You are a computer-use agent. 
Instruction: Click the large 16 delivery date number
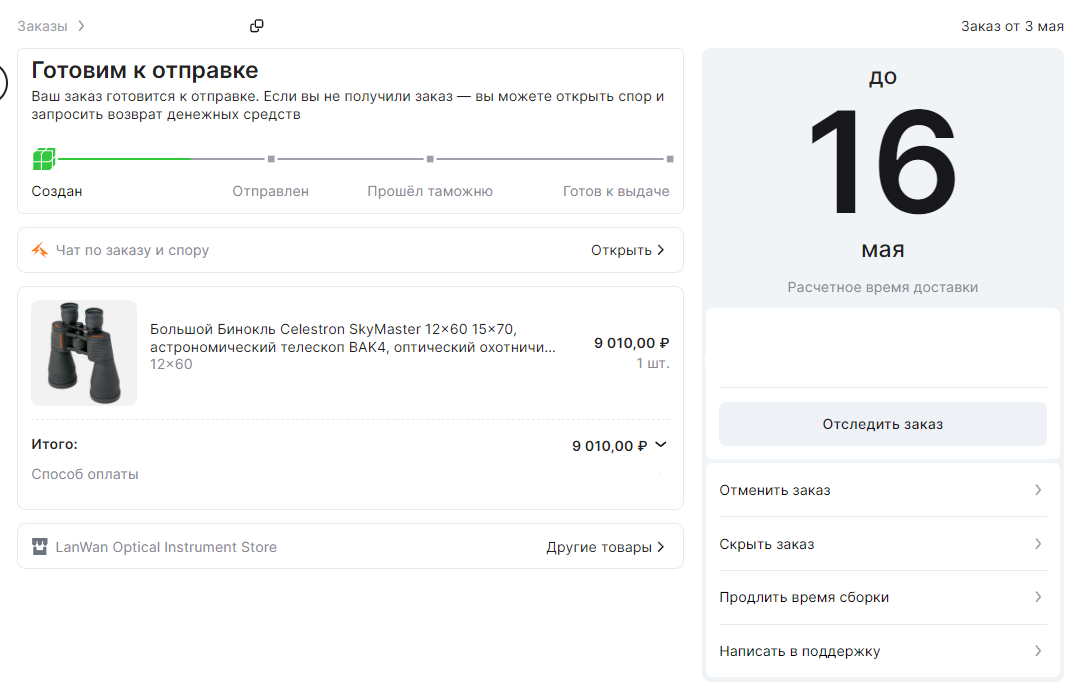pyautogui.click(x=883, y=162)
